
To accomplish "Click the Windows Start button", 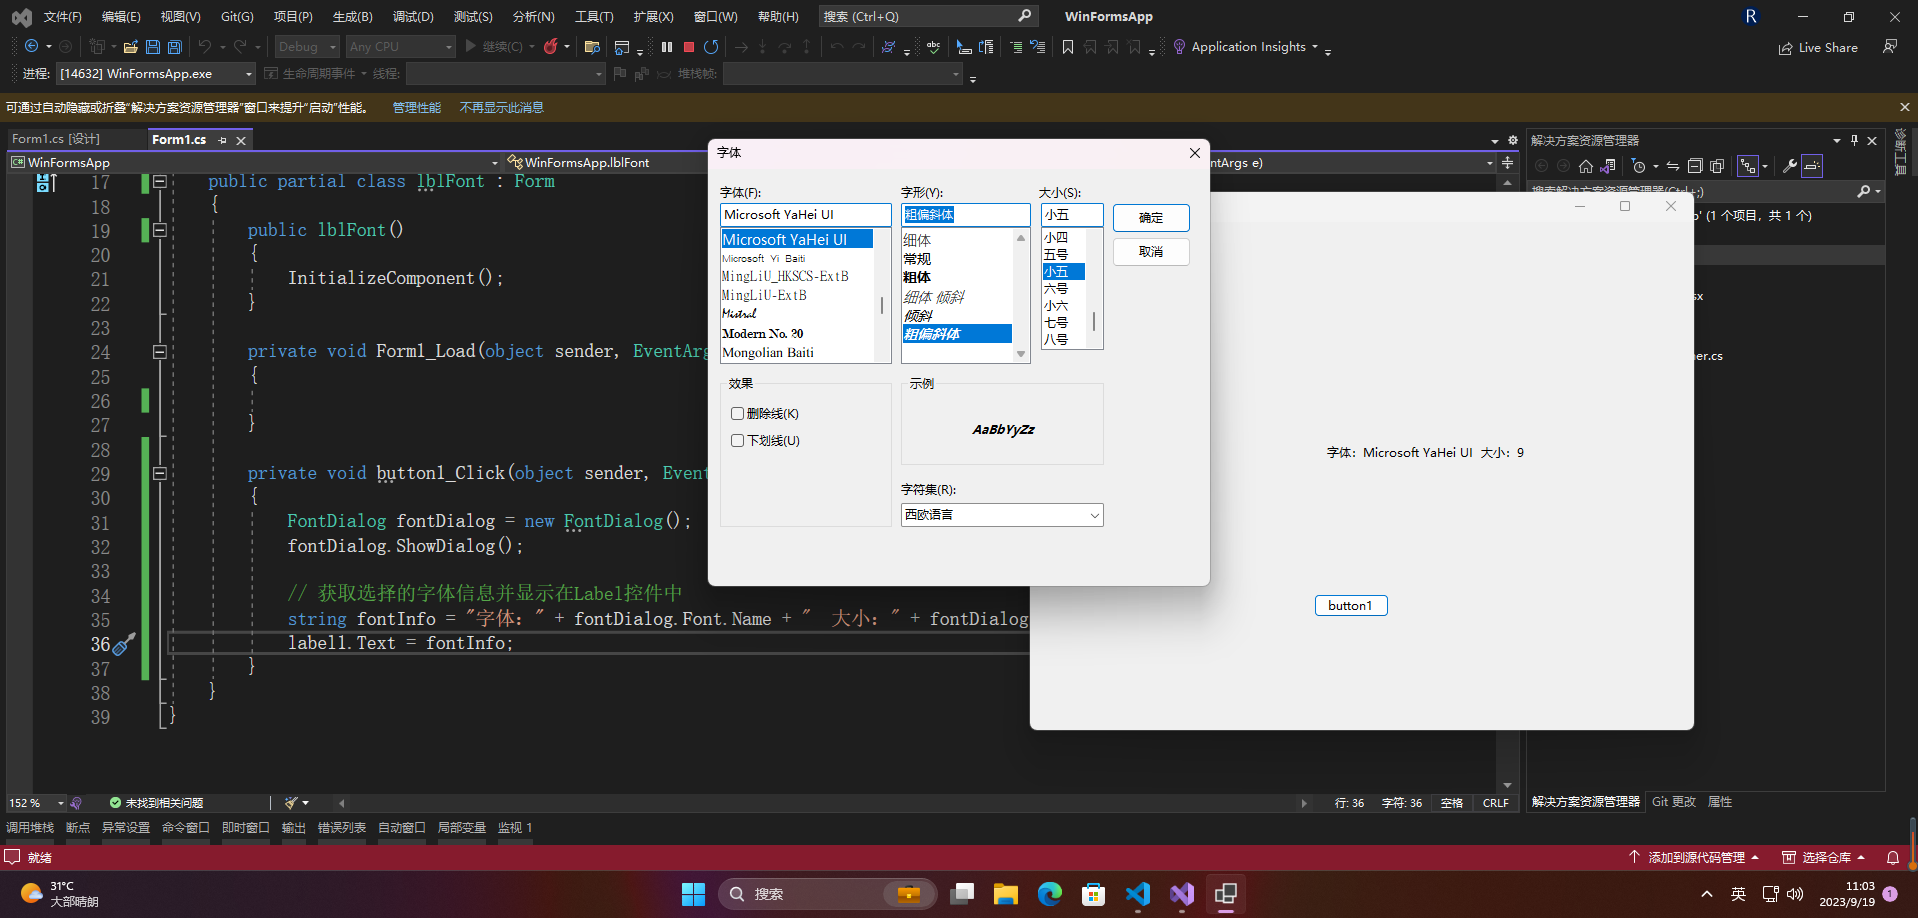I will (x=693, y=894).
